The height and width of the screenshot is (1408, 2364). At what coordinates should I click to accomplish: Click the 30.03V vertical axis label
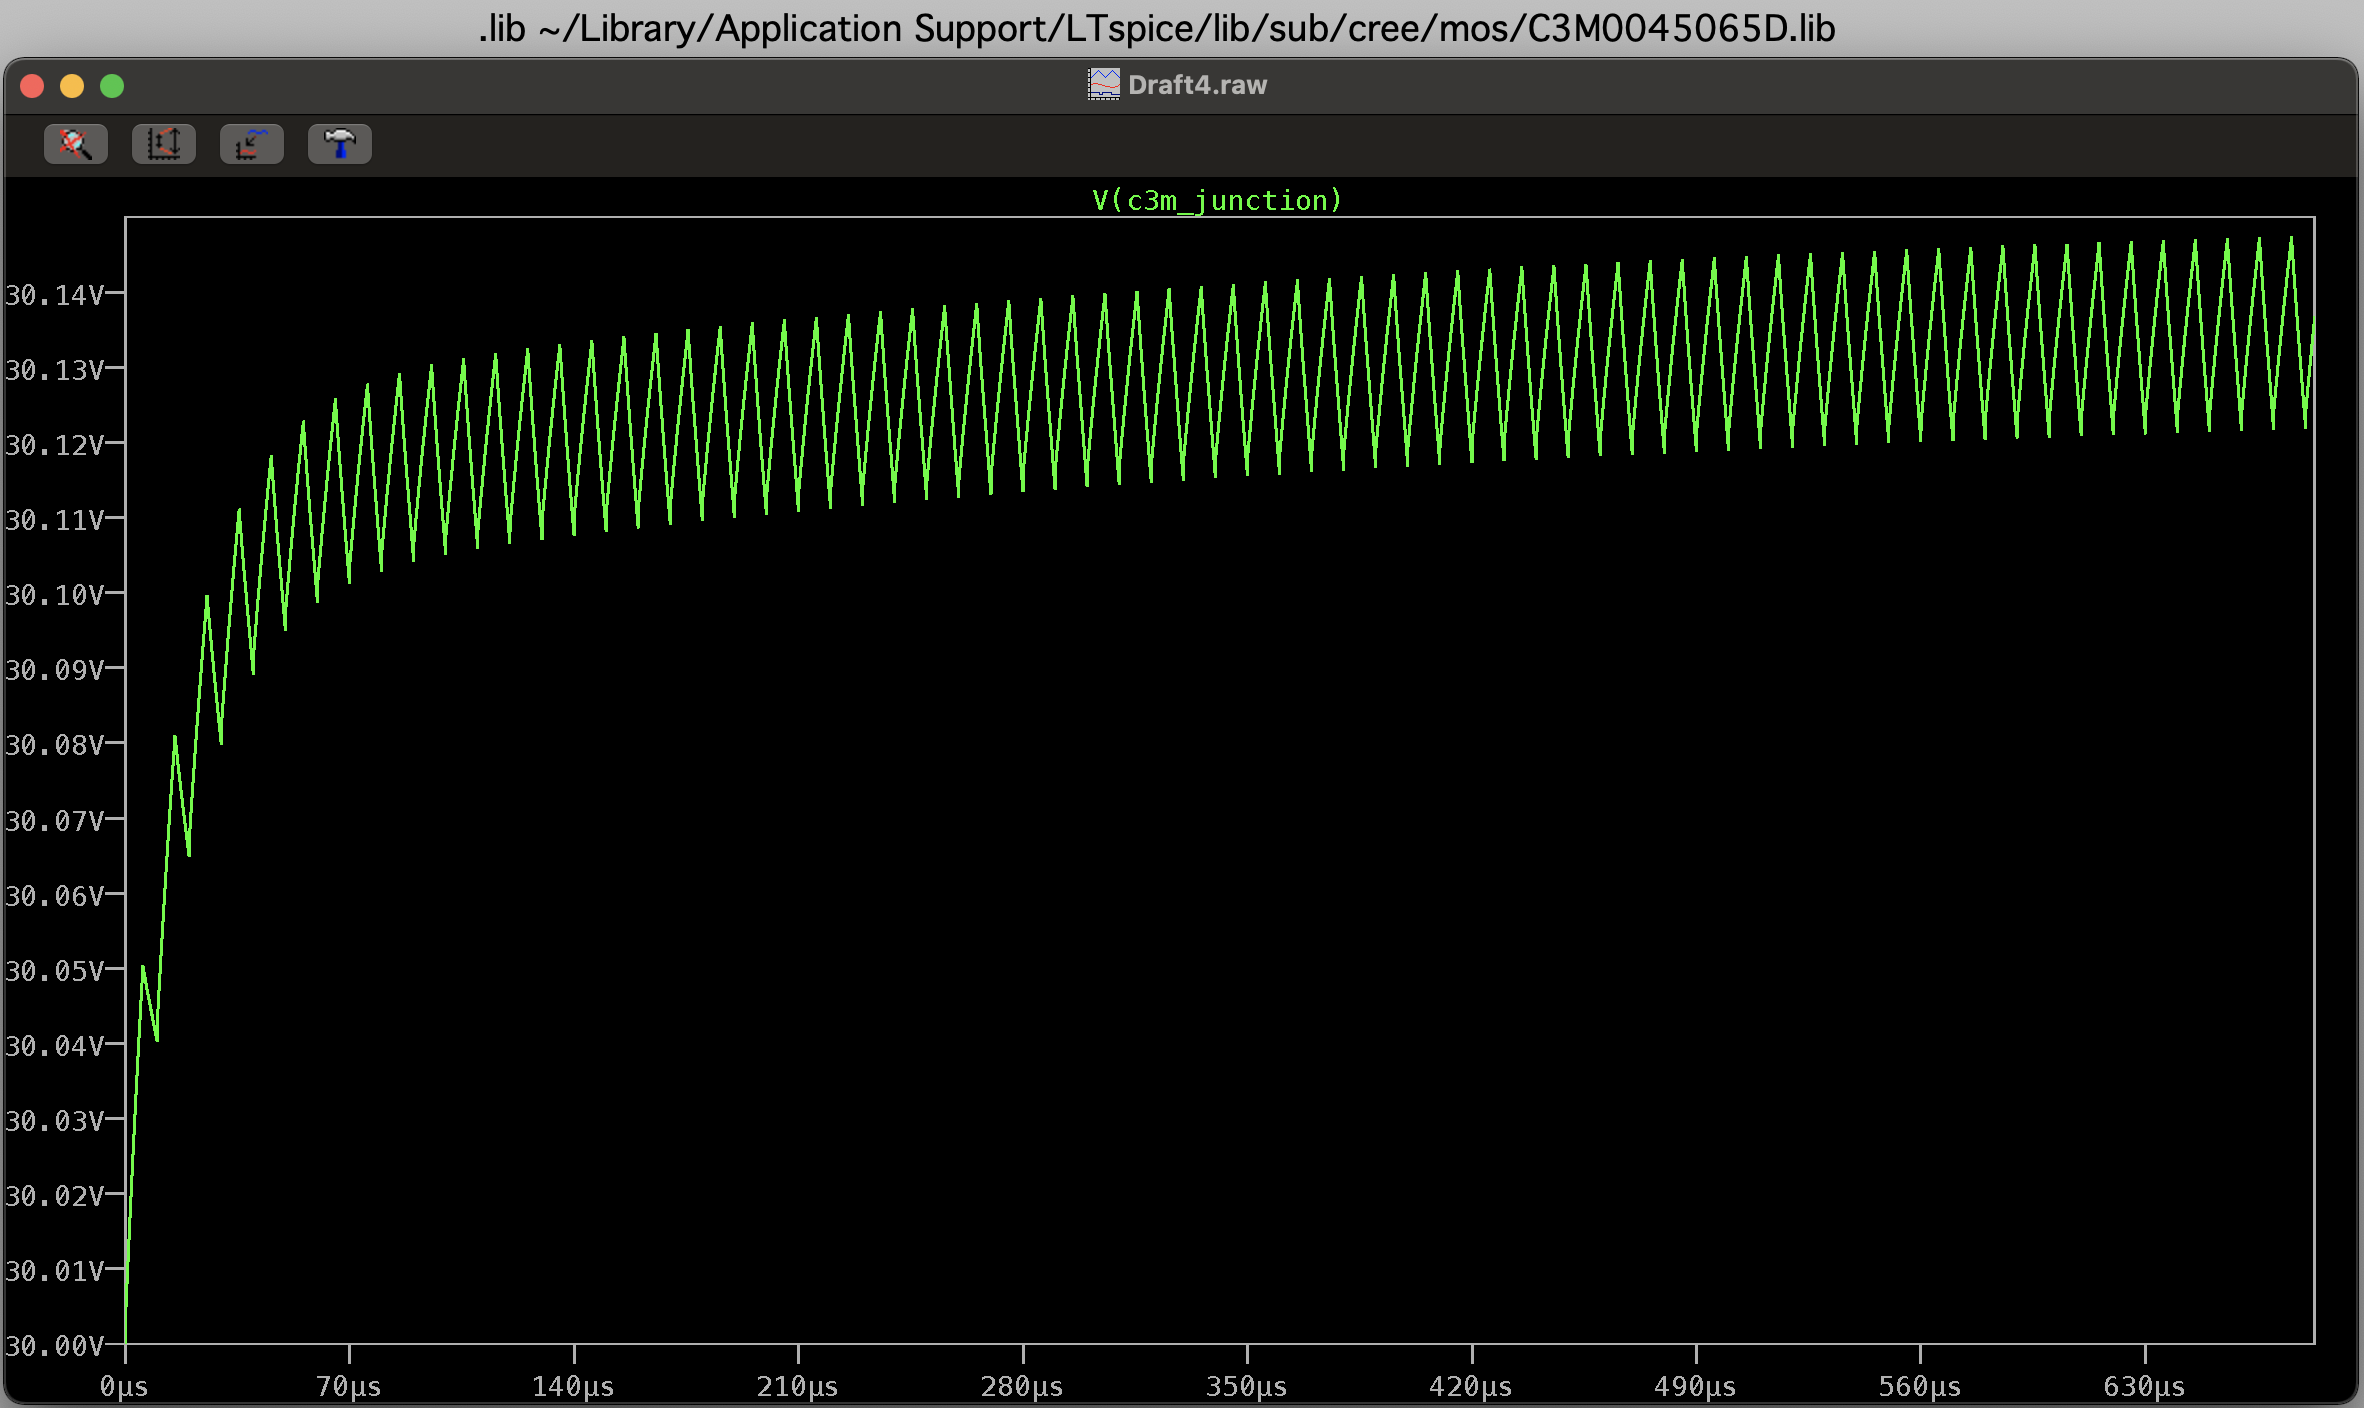54,1121
